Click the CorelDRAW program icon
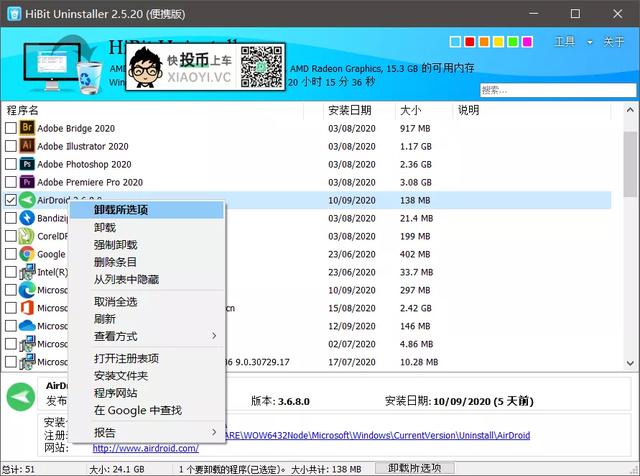 [27, 236]
